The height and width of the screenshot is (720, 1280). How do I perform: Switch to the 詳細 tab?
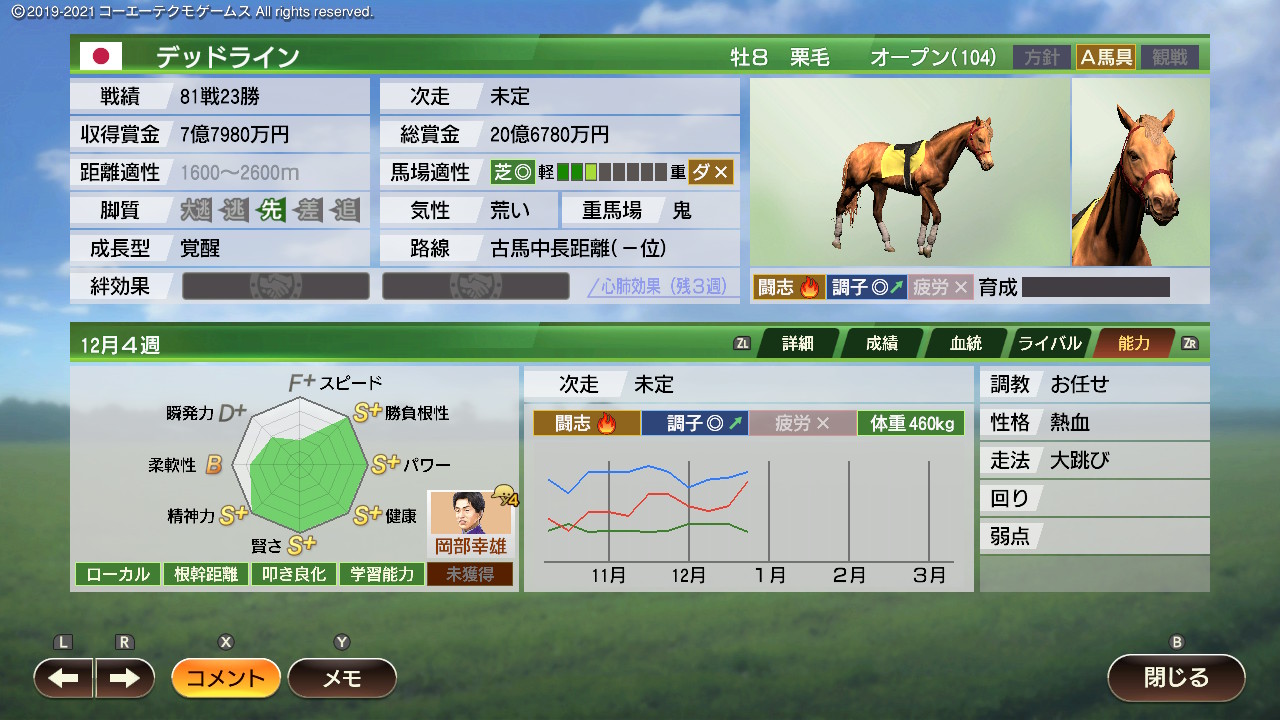tap(797, 343)
